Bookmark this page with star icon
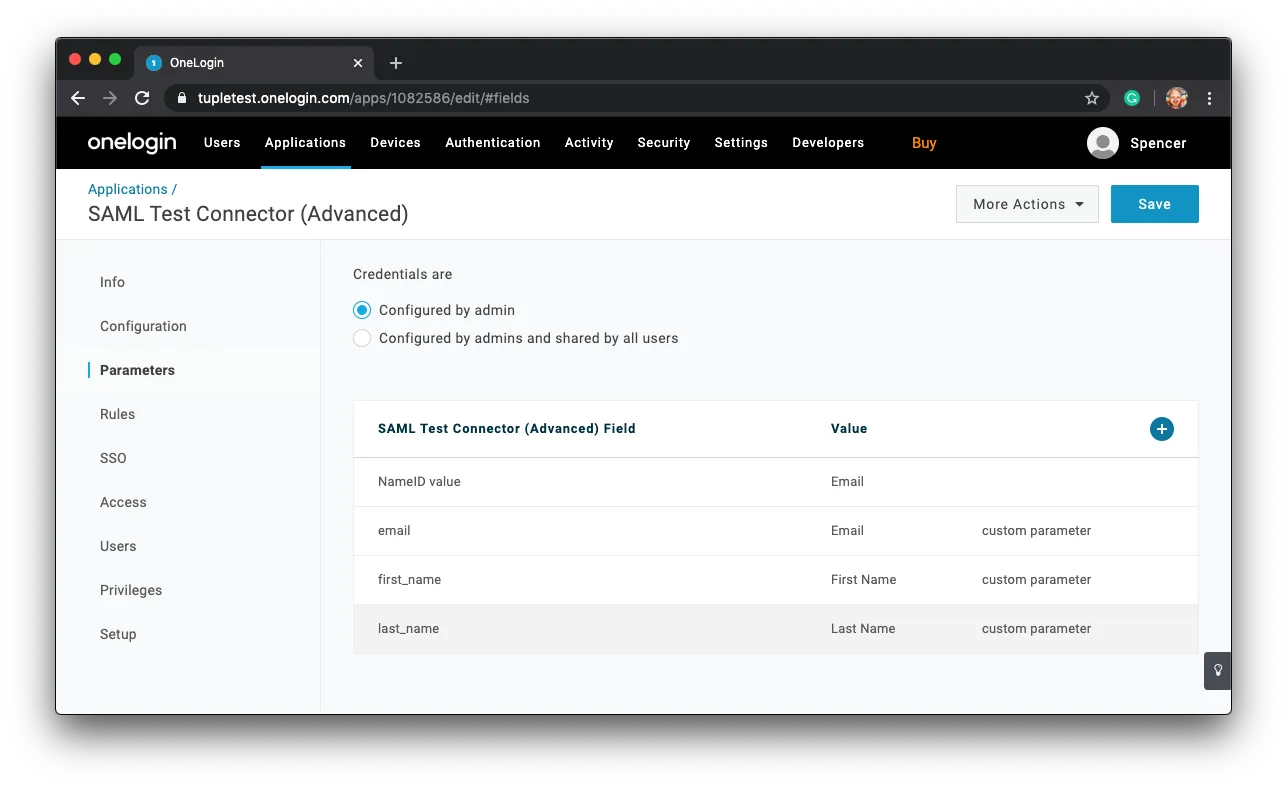The width and height of the screenshot is (1287, 788). (x=1092, y=98)
